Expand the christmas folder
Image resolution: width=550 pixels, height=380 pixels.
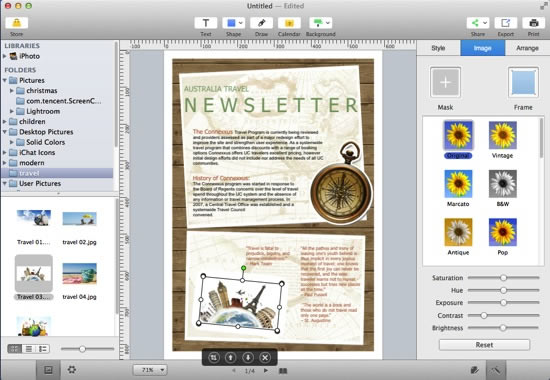[x=12, y=91]
